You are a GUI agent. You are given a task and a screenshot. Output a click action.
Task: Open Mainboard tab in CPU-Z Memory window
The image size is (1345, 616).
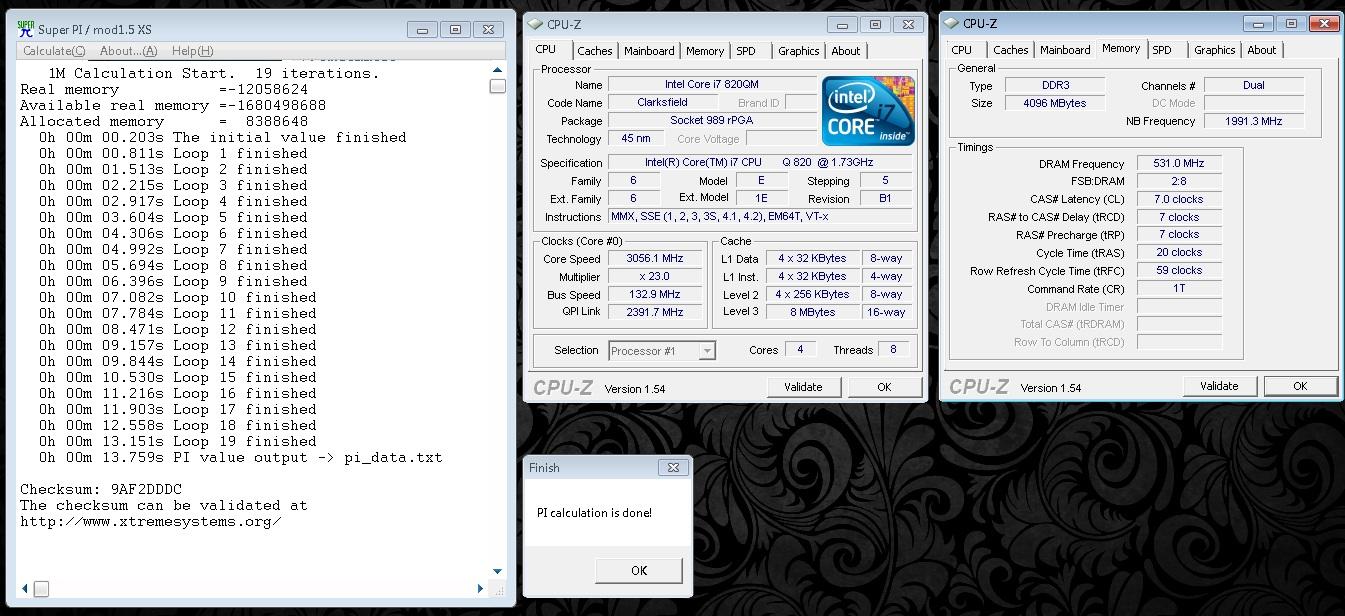(1065, 50)
